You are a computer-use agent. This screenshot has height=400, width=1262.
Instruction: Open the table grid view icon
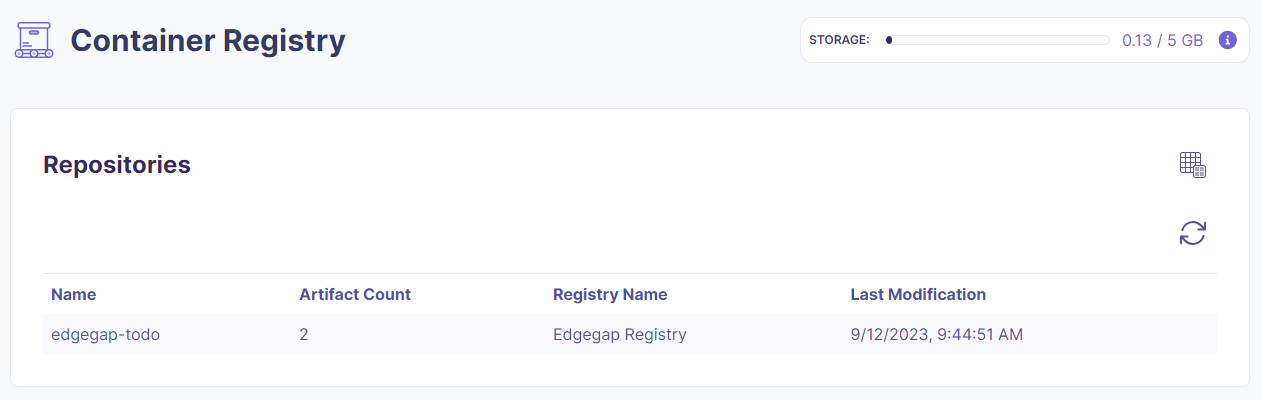point(1193,165)
